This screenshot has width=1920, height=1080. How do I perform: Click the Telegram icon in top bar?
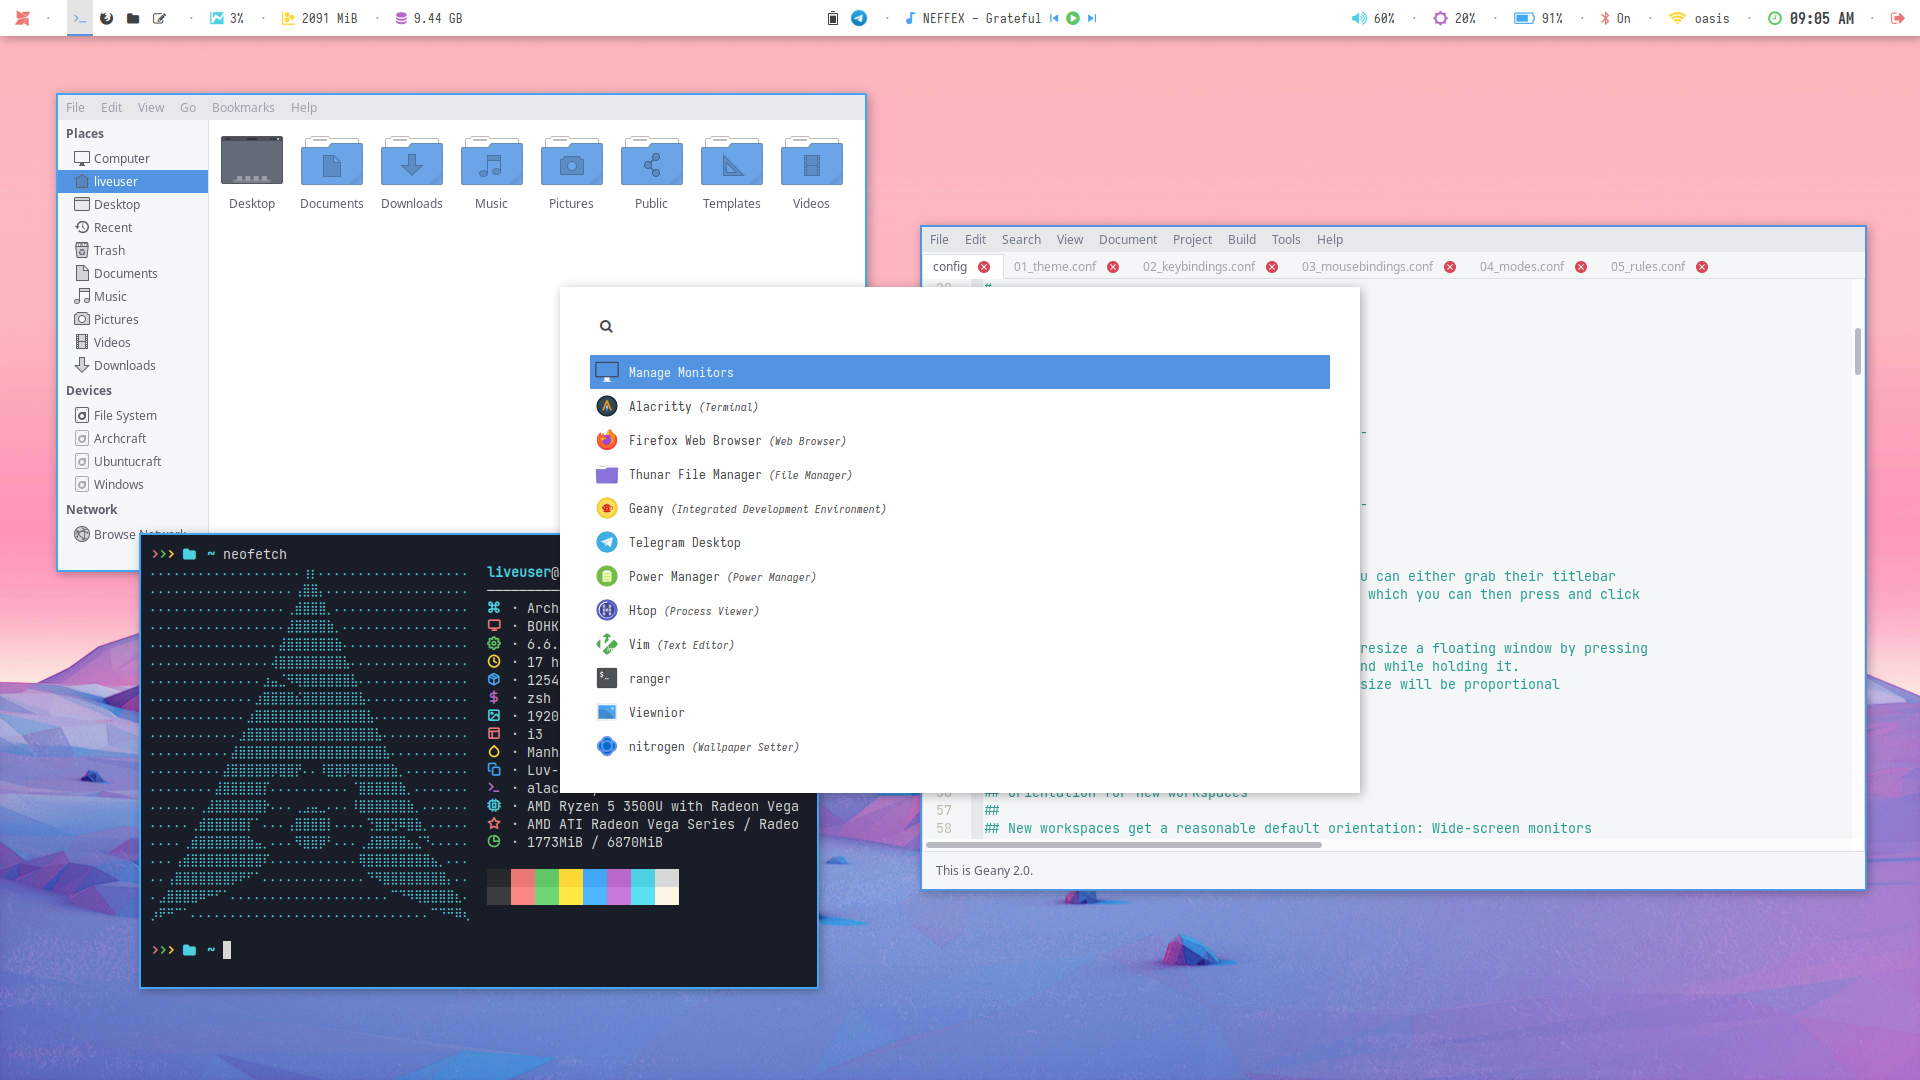[859, 18]
